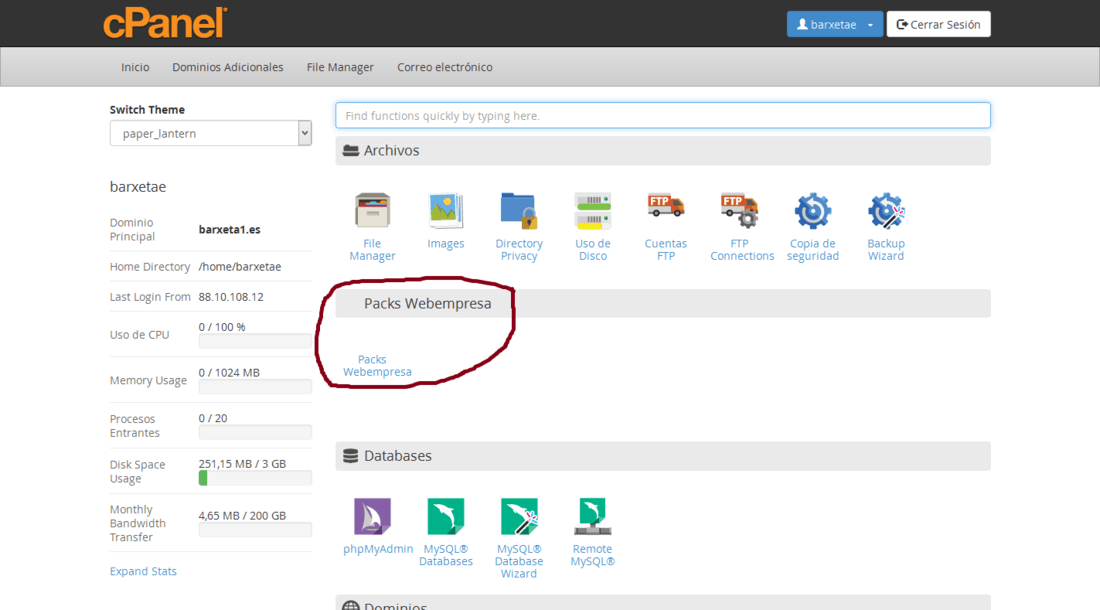Open the barxetae user dropdown
The height and width of the screenshot is (610, 1100).
834,25
